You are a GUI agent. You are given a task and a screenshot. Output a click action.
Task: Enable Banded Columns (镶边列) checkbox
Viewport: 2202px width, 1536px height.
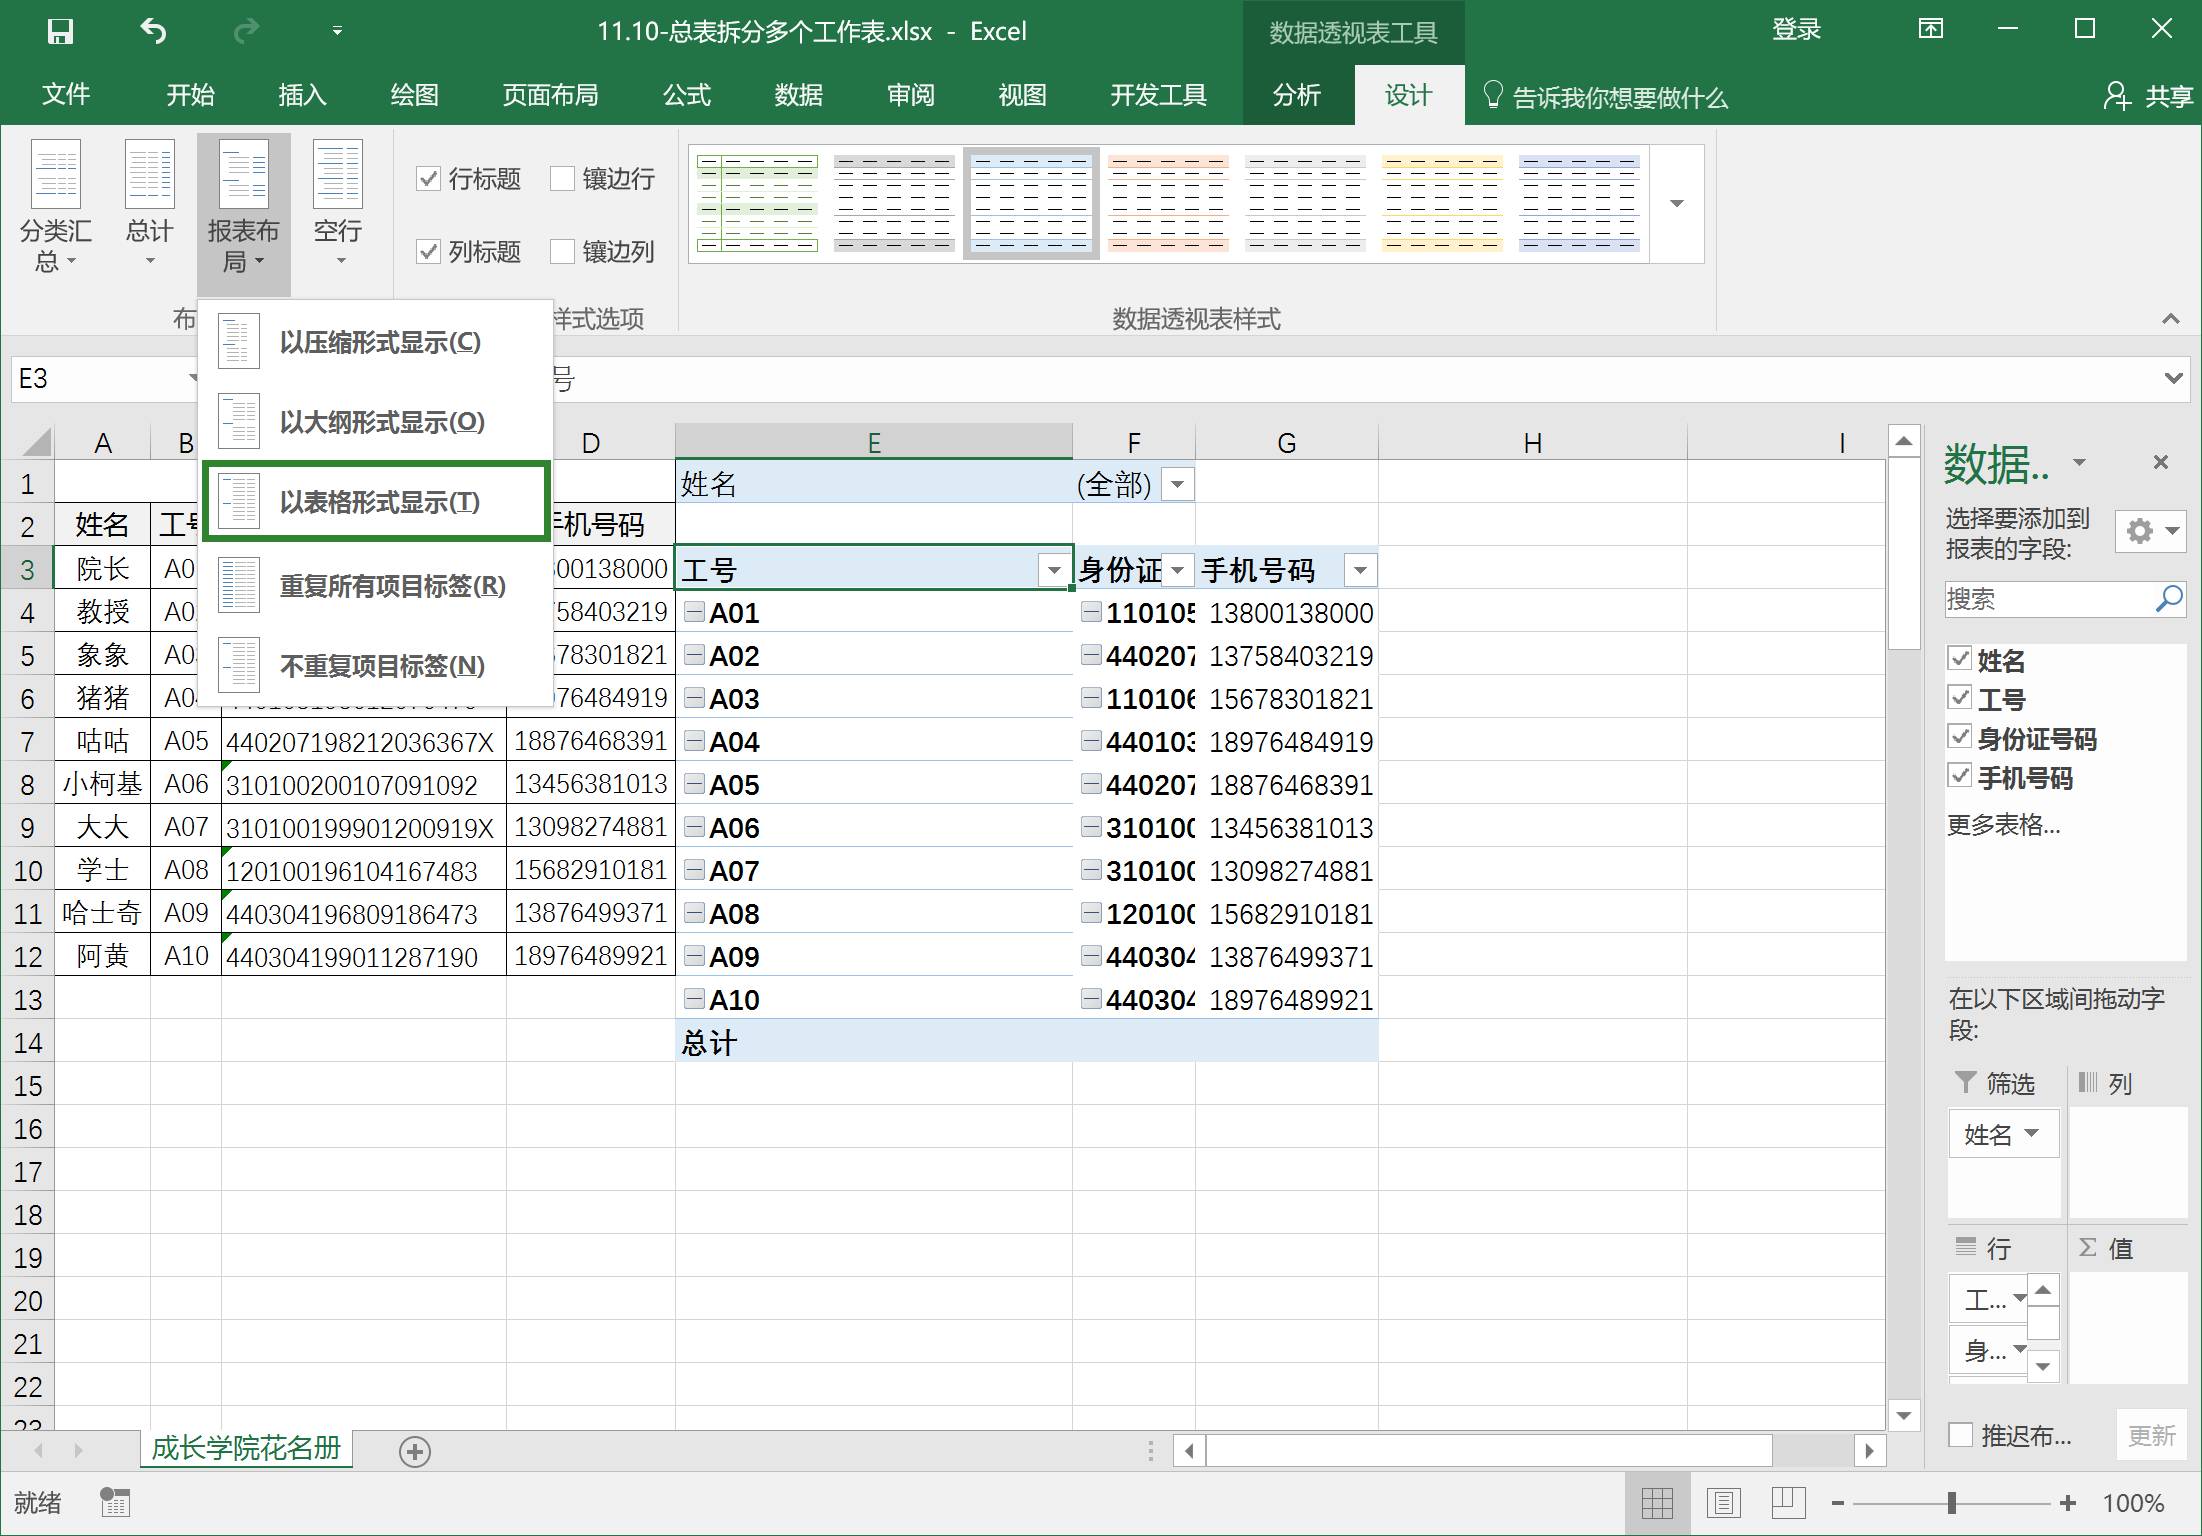click(563, 251)
